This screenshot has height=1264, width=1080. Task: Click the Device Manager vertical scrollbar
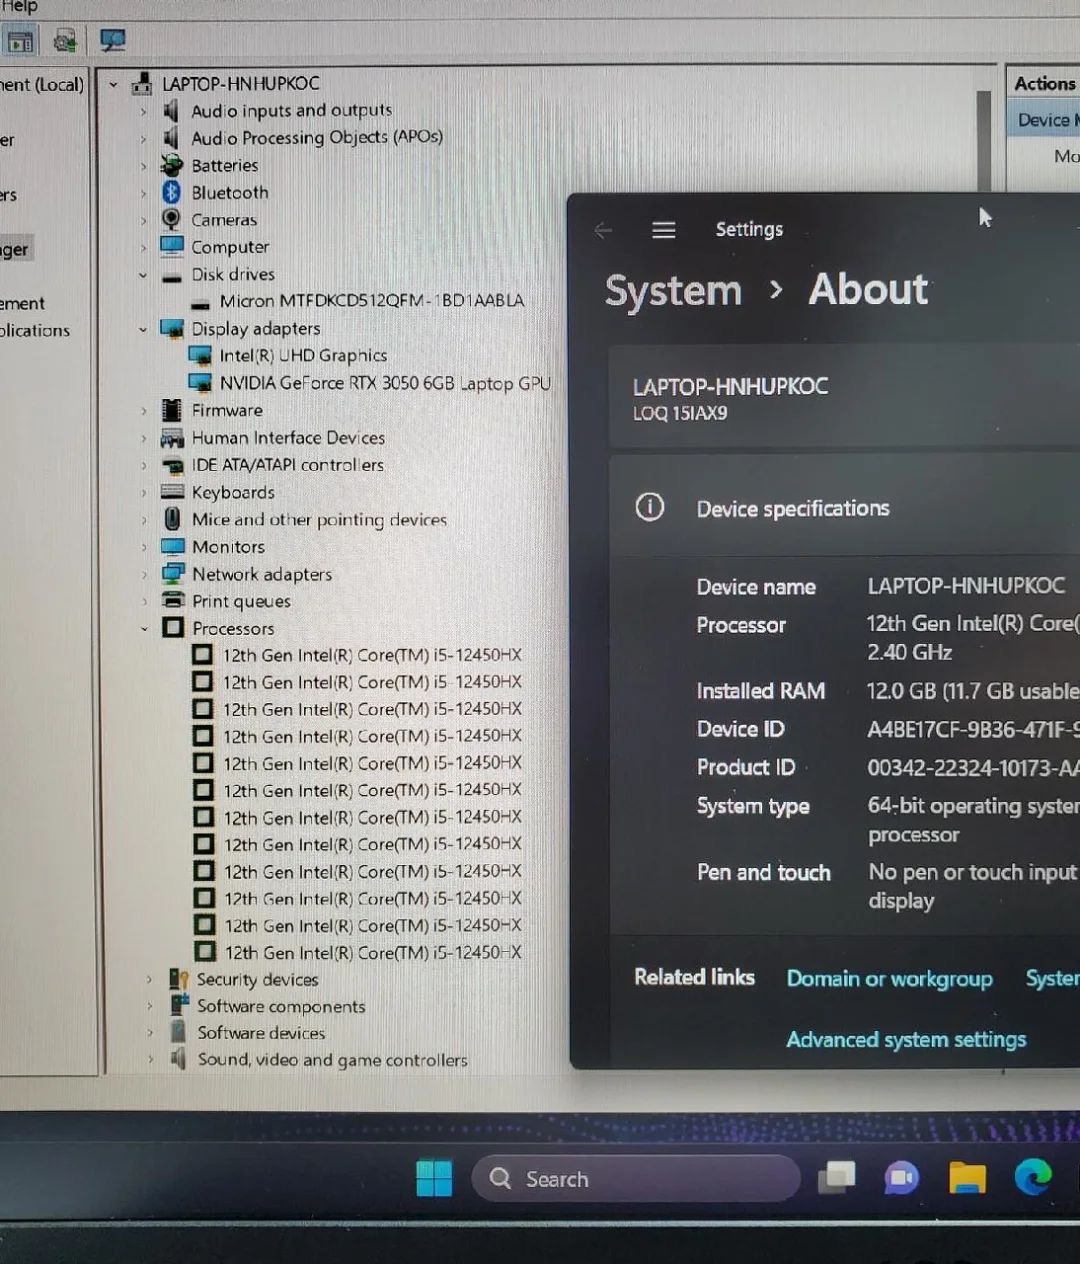click(x=984, y=140)
